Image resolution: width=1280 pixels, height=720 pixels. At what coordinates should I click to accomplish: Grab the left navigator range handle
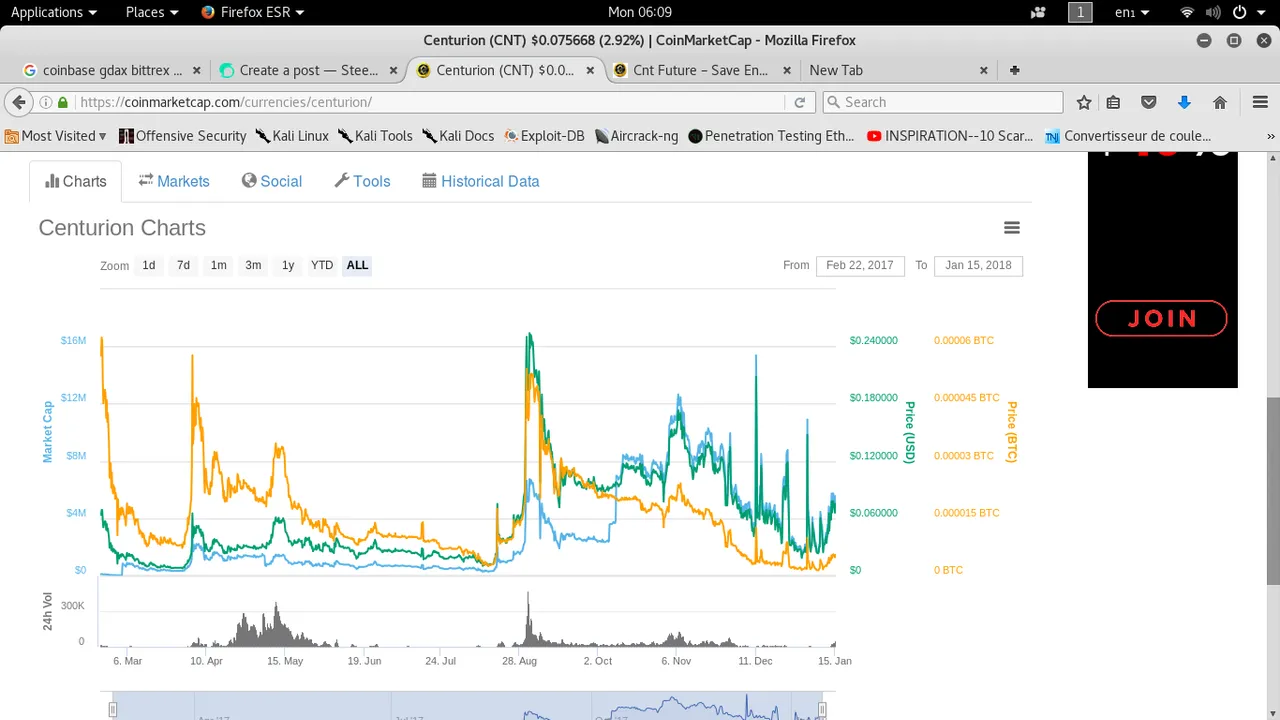(x=113, y=710)
